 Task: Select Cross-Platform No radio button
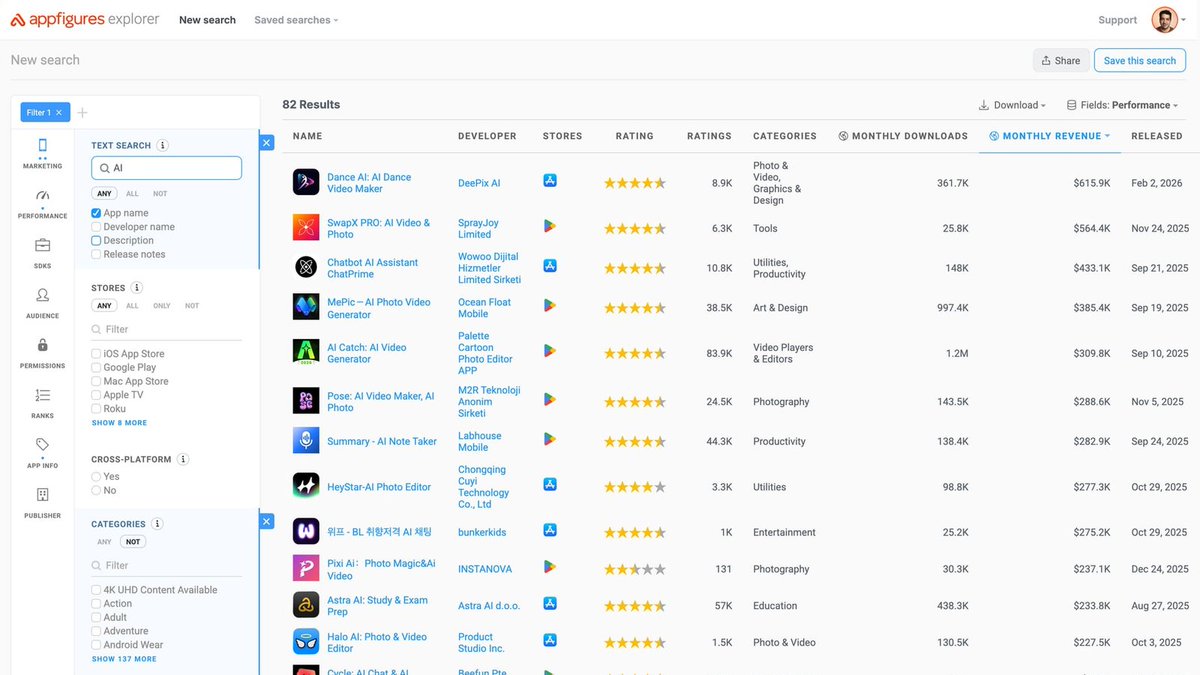96,491
